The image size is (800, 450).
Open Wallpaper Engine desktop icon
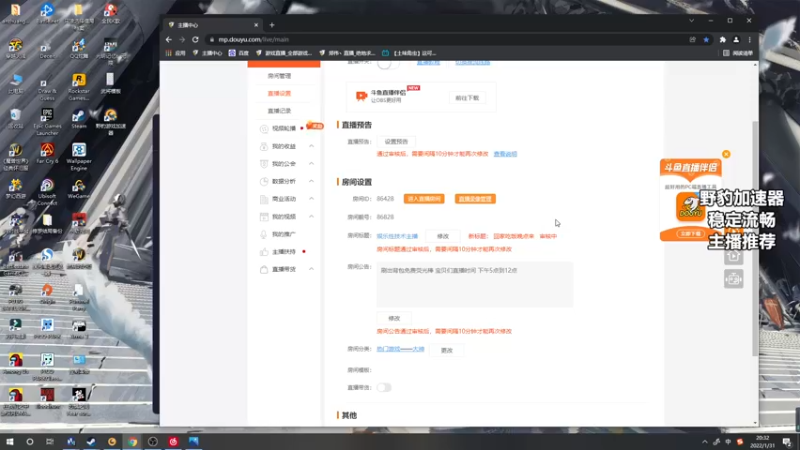click(x=79, y=157)
